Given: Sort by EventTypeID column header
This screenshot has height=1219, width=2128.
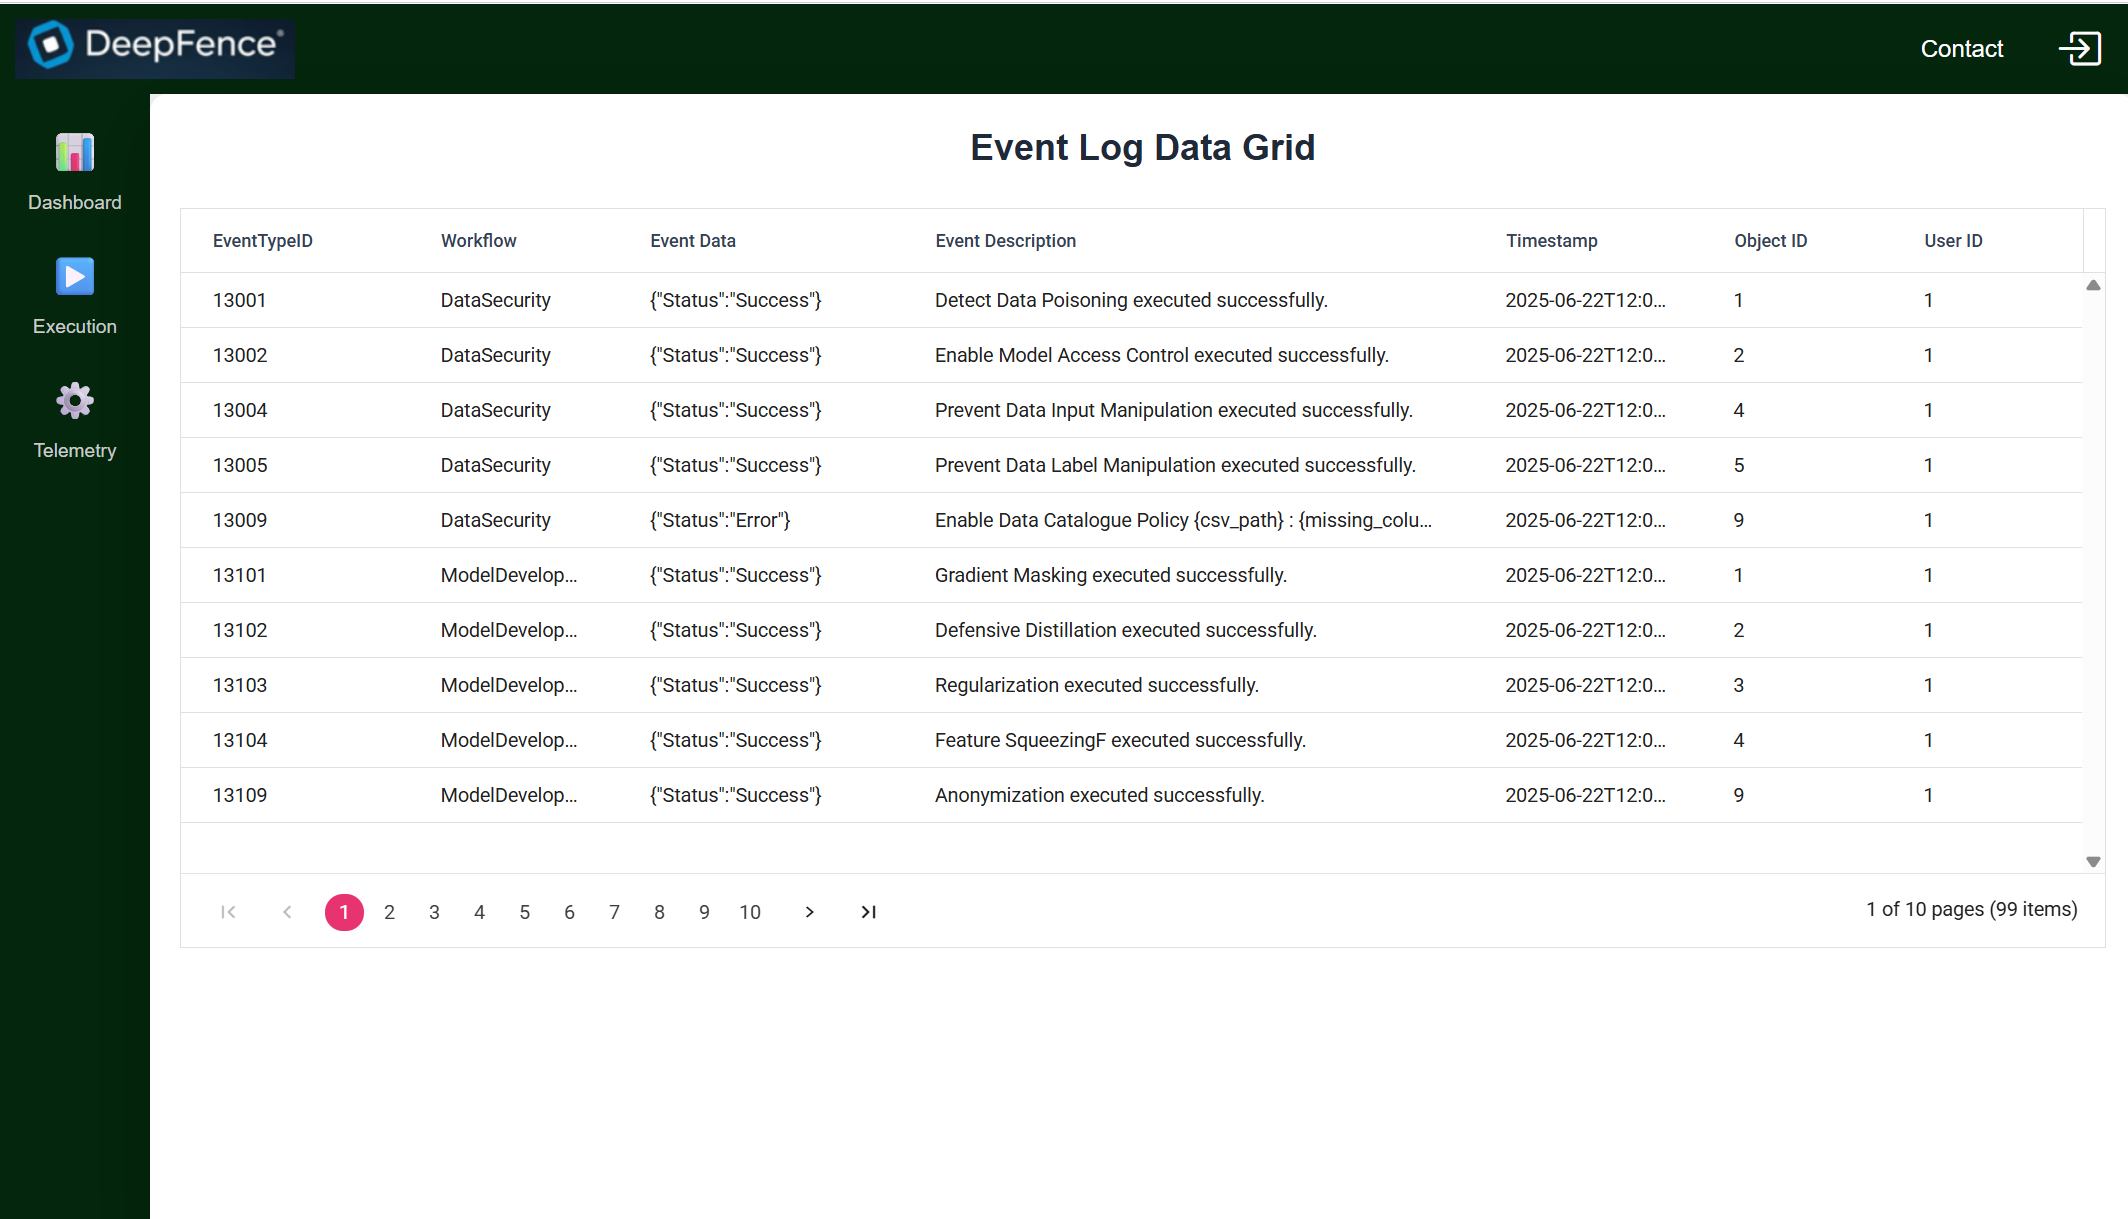Looking at the screenshot, I should 263,241.
